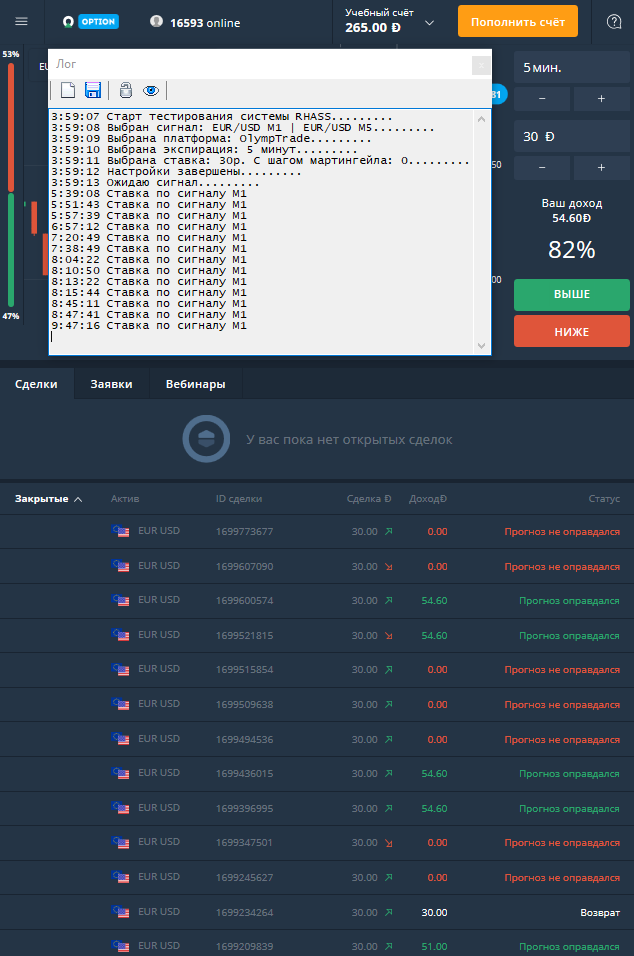Open help question mark icon
Image resolution: width=634 pixels, height=956 pixels.
point(614,22)
